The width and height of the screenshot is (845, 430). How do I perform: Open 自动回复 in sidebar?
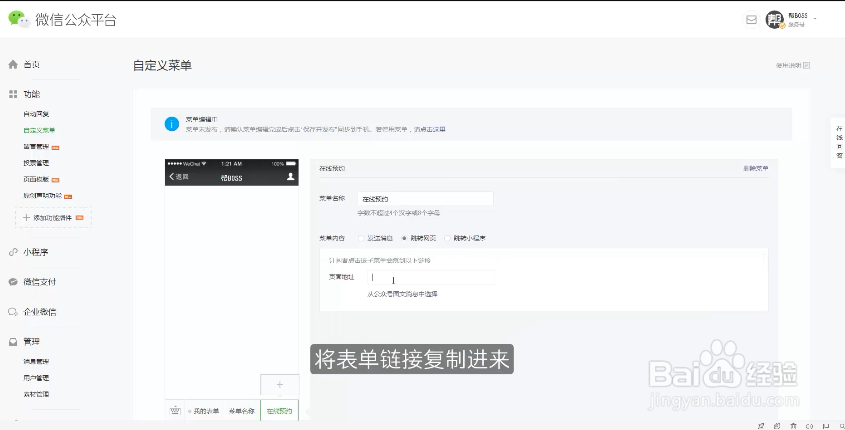(36, 114)
